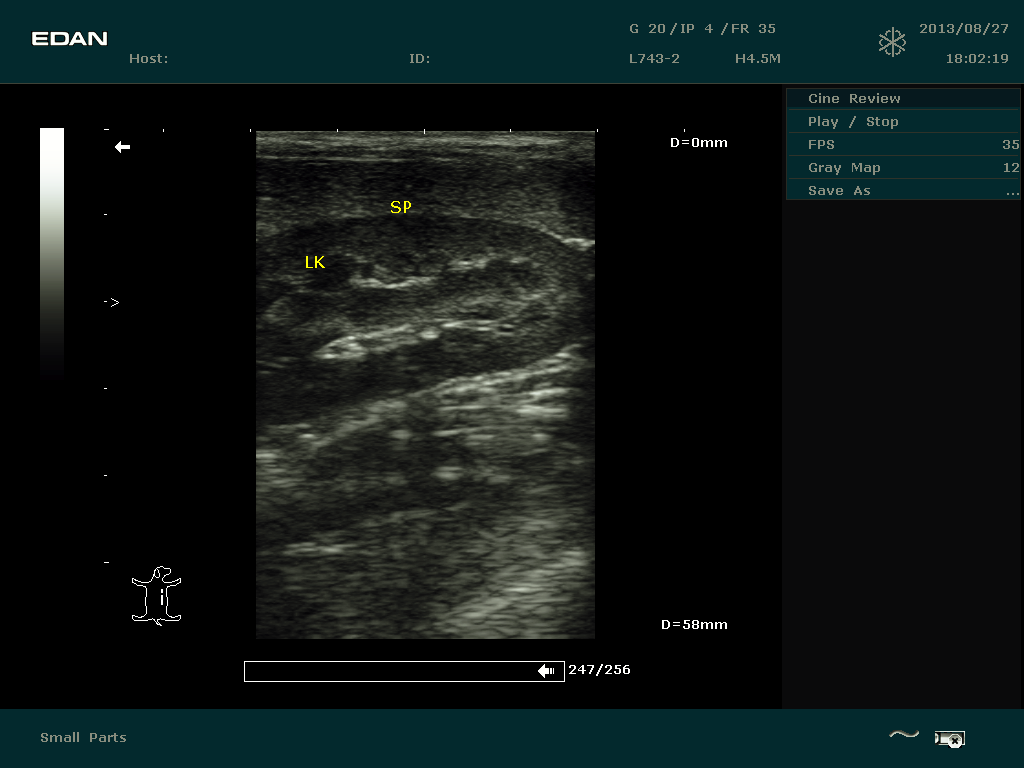Click the cine playback direction arrow icon
This screenshot has height=768, width=1024.
click(546, 671)
